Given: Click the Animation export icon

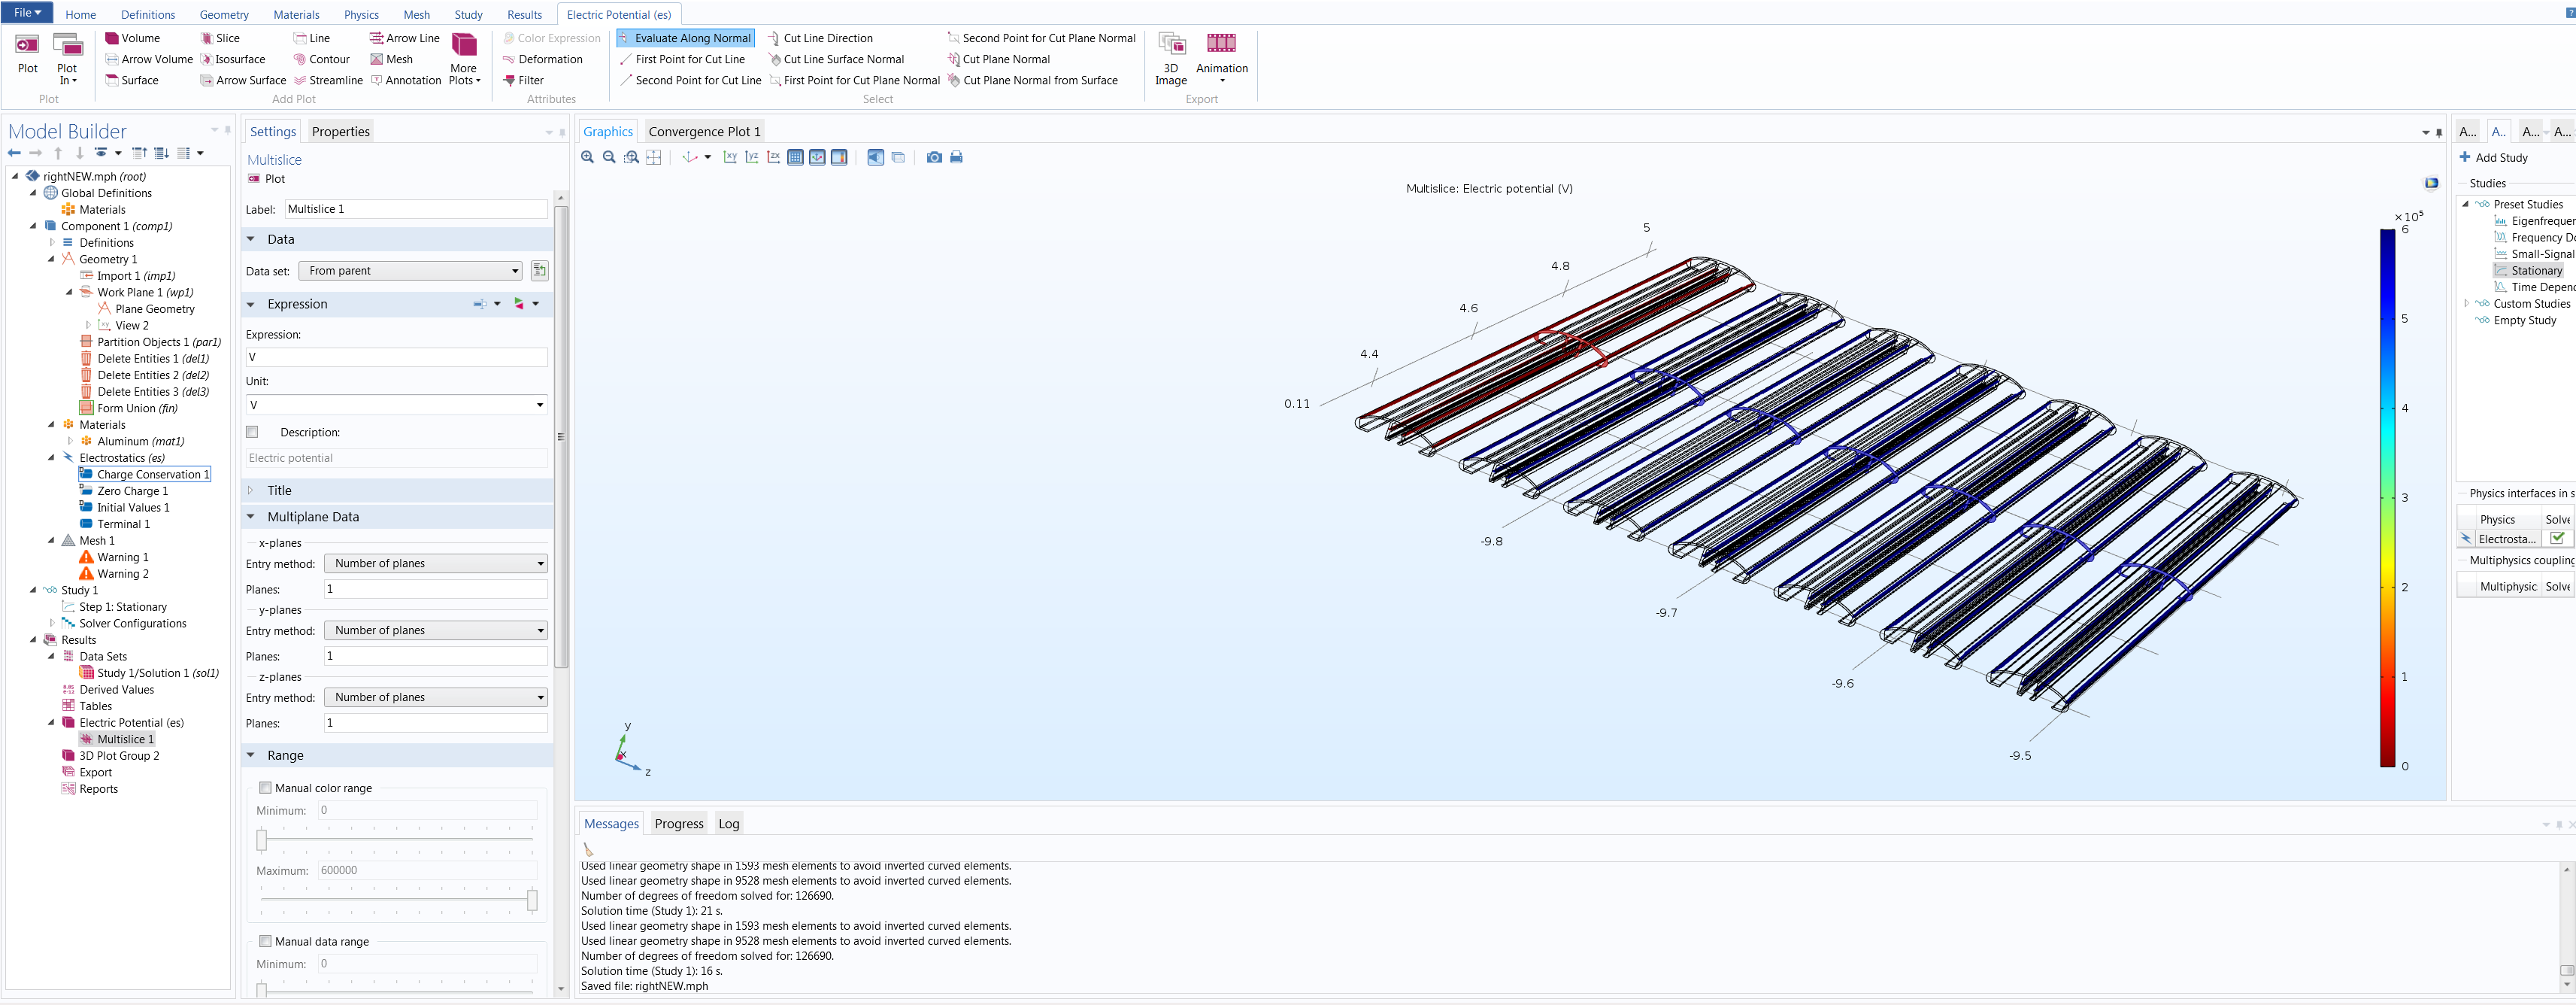Looking at the screenshot, I should point(1221,44).
